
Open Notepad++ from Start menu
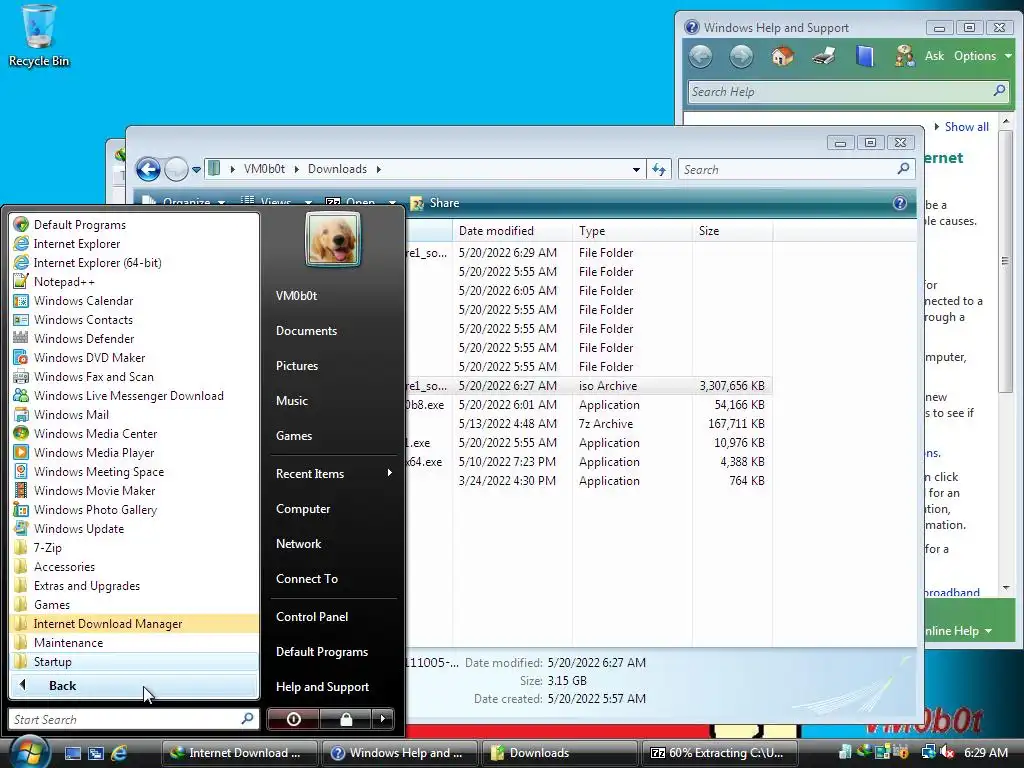pyautogui.click(x=64, y=281)
